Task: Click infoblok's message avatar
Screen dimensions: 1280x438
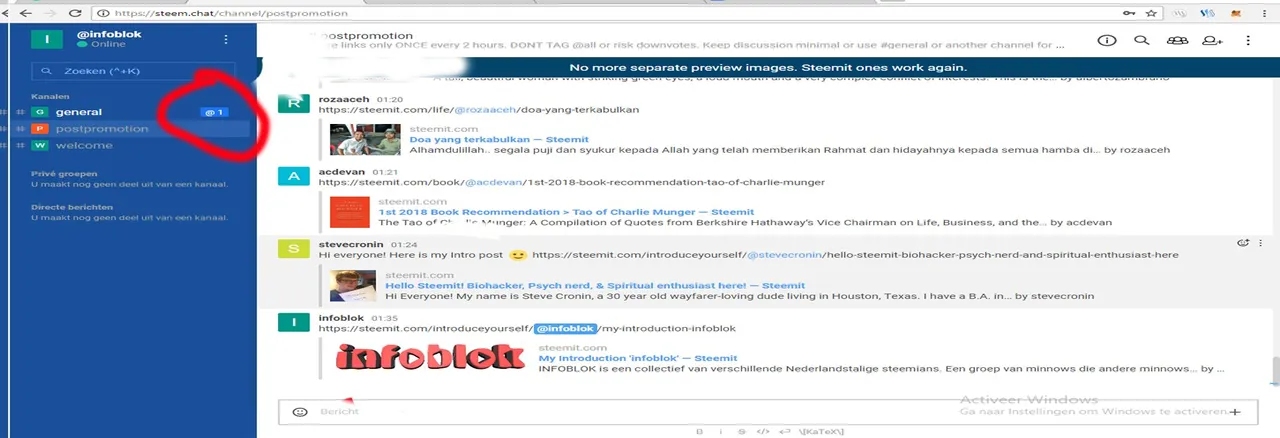Action: (293, 322)
